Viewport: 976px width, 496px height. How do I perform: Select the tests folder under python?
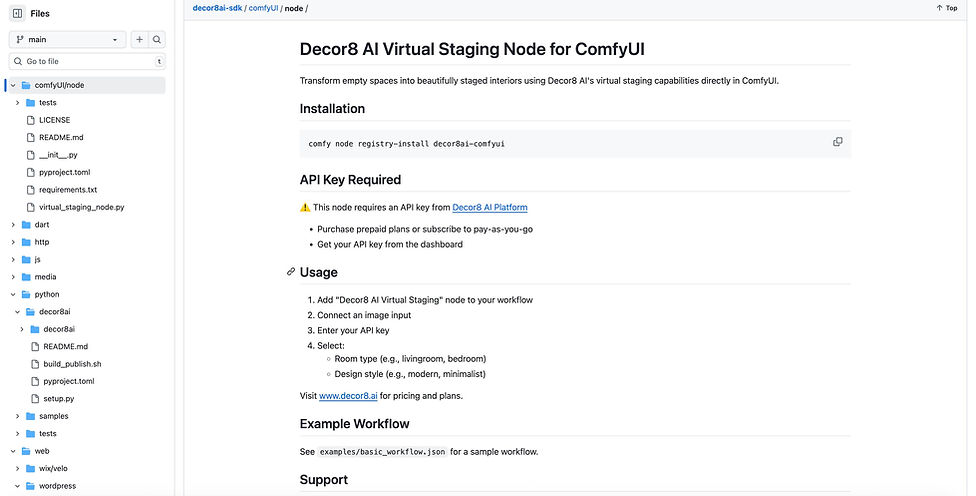[x=47, y=434]
